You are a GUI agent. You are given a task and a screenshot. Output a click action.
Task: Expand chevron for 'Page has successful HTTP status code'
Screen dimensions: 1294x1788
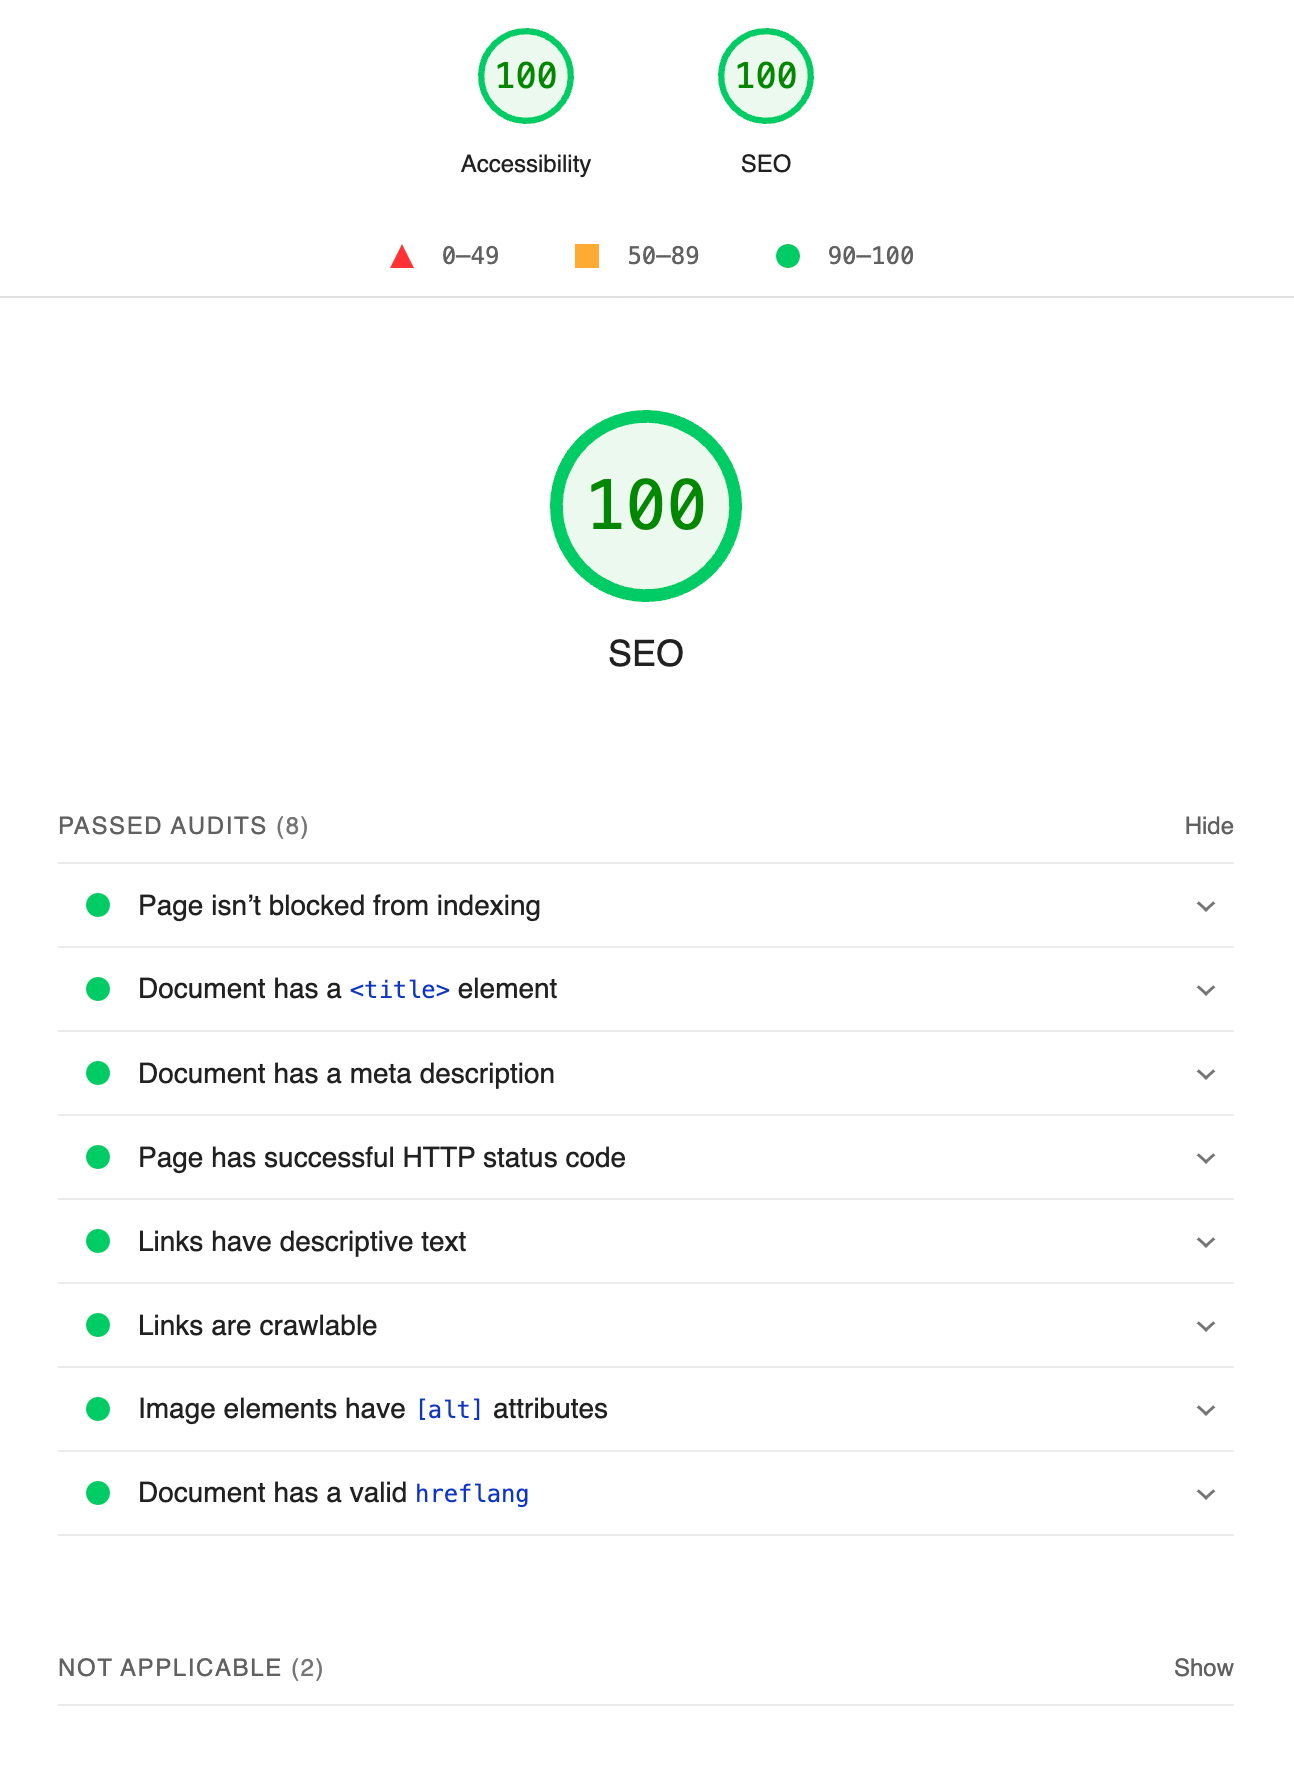pyautogui.click(x=1206, y=1158)
